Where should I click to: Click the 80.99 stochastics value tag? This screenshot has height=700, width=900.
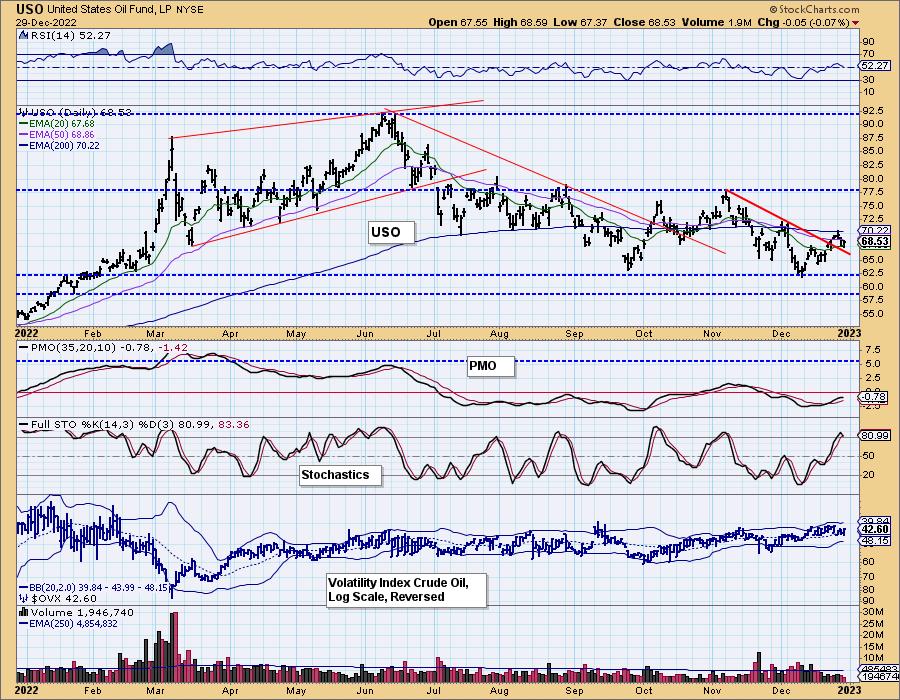875,435
